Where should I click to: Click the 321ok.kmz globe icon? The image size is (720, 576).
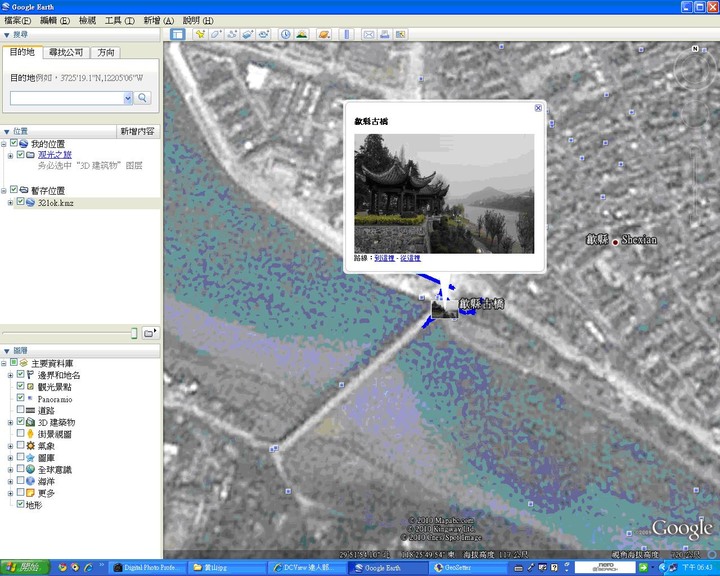30,202
